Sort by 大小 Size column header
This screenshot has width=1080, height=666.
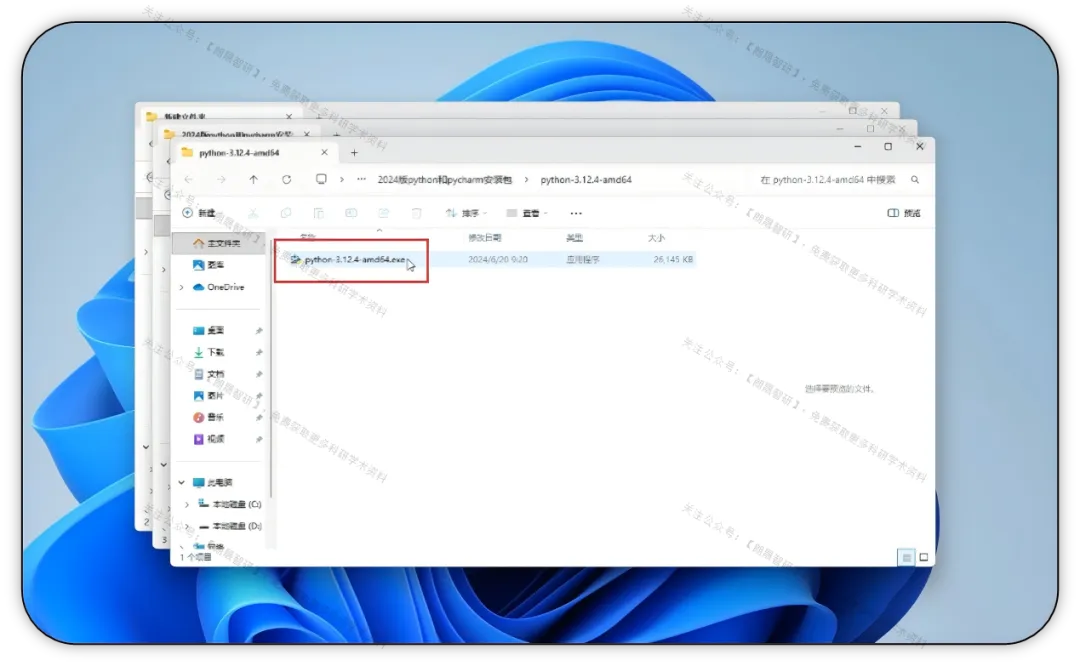[x=656, y=238]
